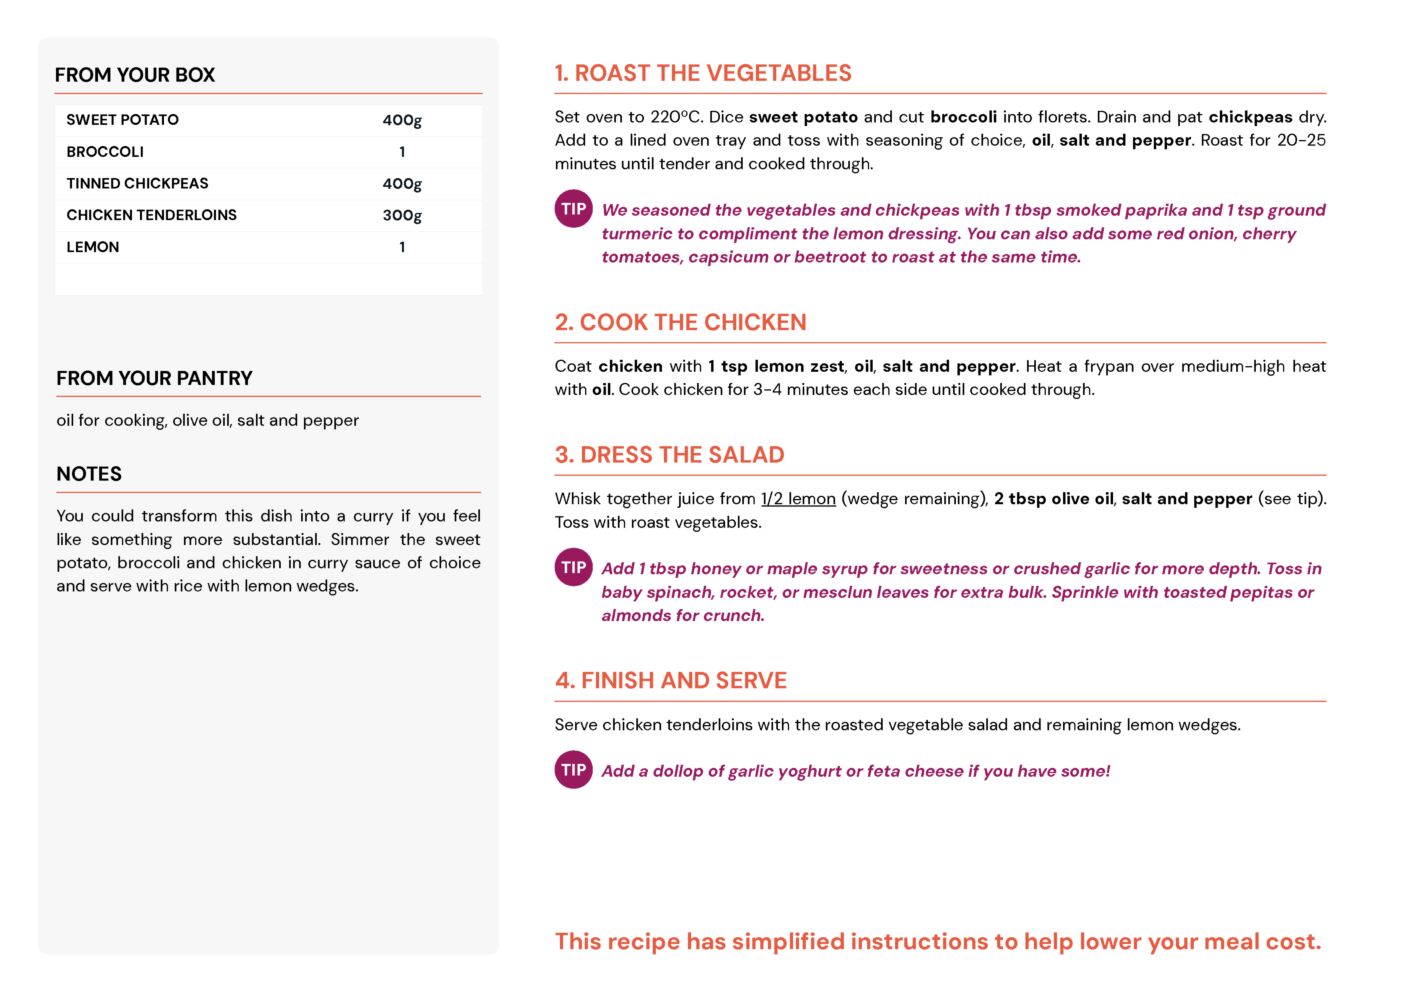Click the underlined 1/2 lemon text
Image resolution: width=1403 pixels, height=992 pixels.
798,498
